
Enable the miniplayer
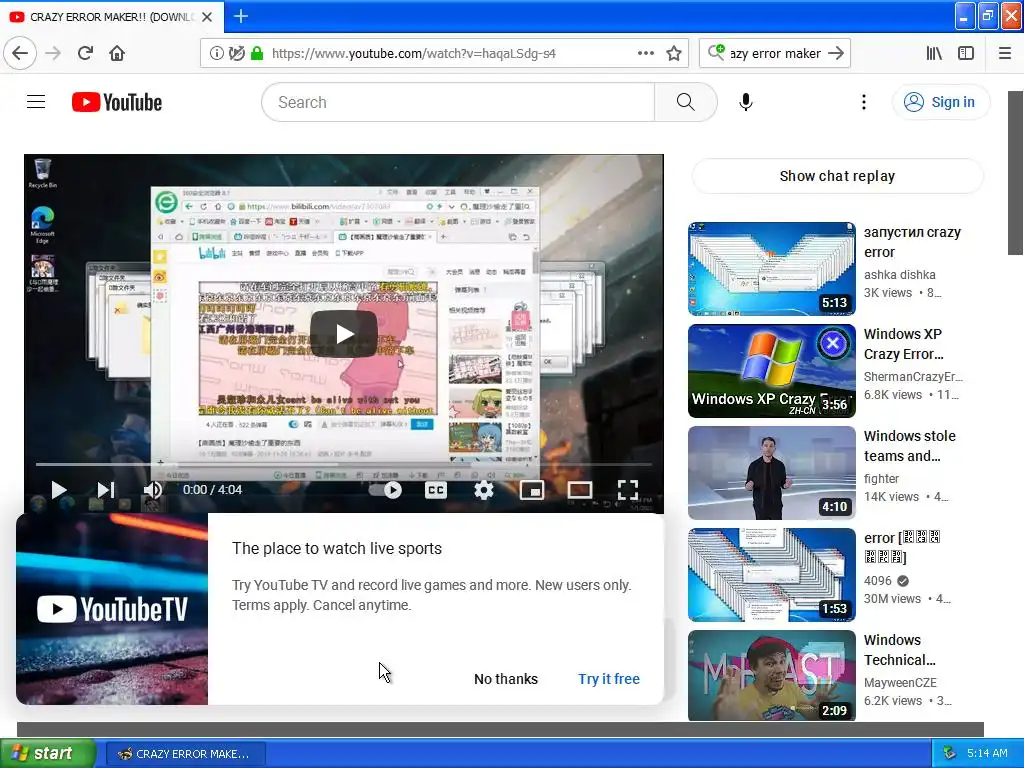pos(532,490)
